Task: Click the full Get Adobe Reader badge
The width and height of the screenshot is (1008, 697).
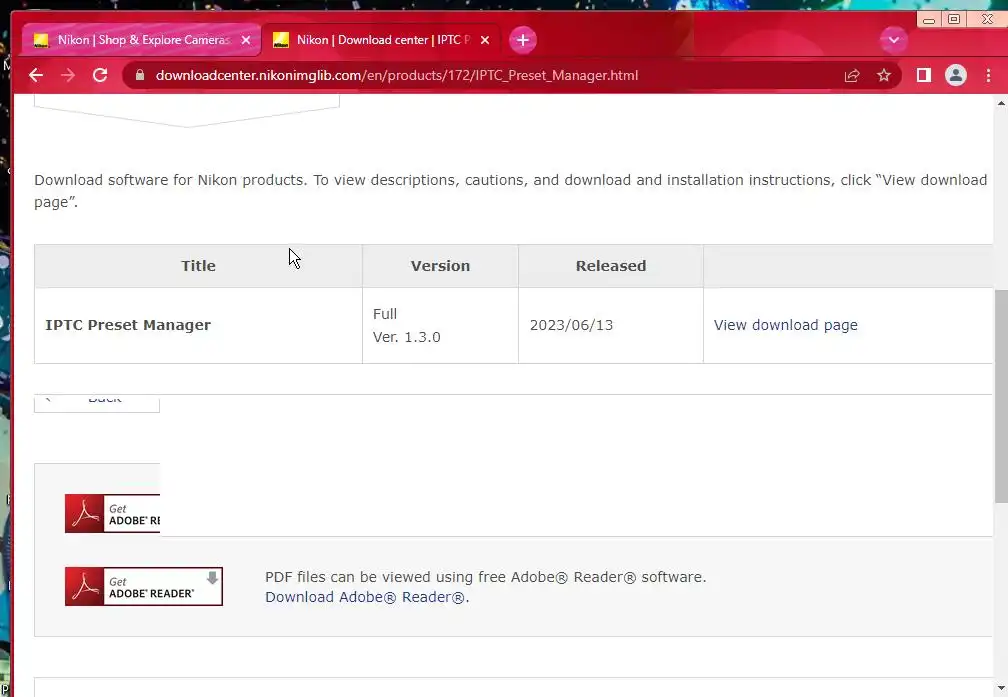Action: [144, 586]
